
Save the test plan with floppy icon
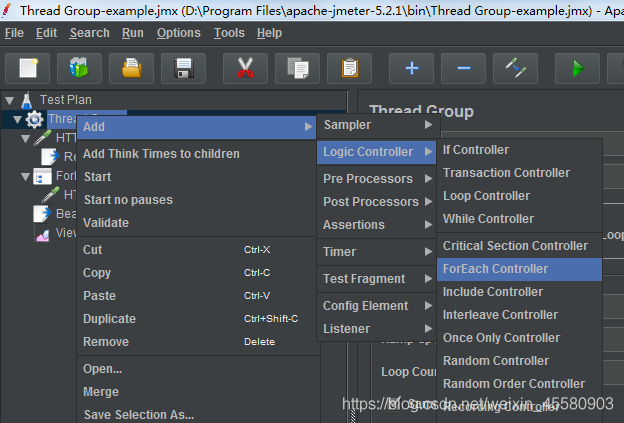[x=183, y=68]
